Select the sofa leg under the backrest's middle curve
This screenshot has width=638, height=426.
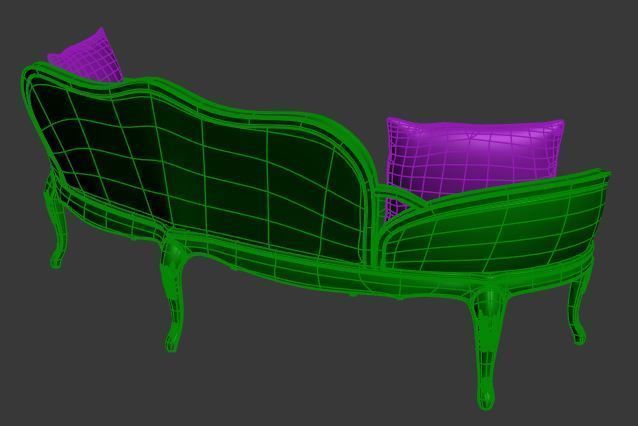point(174,293)
